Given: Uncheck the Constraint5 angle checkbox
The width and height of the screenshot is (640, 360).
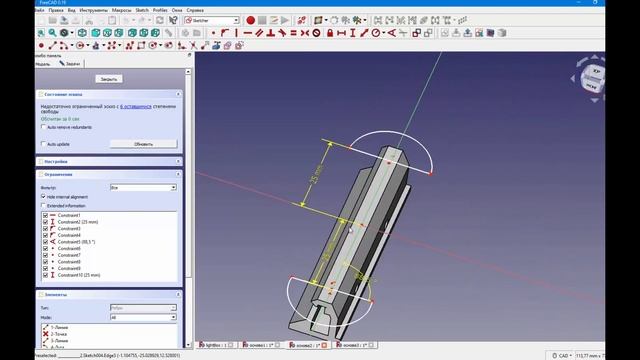Looking at the screenshot, I should tap(45, 242).
